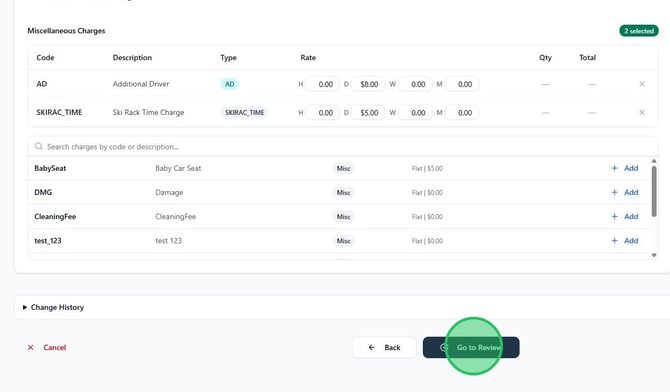
Task: Click the 'Type' column header
Action: tap(228, 57)
